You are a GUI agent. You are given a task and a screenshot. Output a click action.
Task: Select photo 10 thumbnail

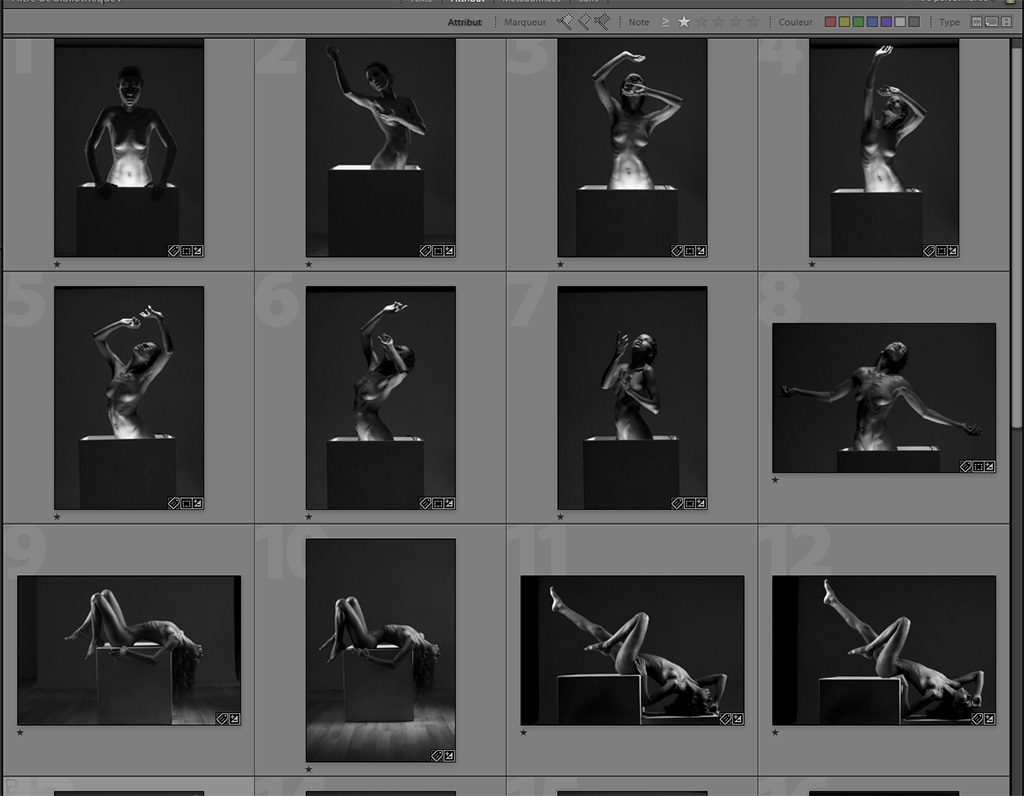click(x=381, y=650)
